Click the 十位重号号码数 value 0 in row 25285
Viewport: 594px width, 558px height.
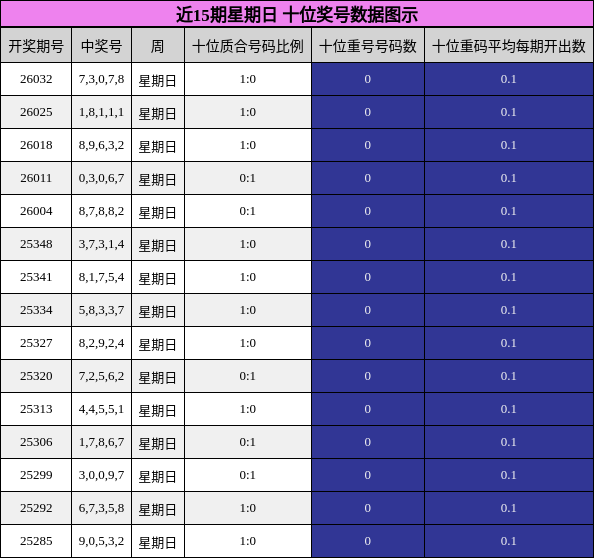pyautogui.click(x=367, y=541)
